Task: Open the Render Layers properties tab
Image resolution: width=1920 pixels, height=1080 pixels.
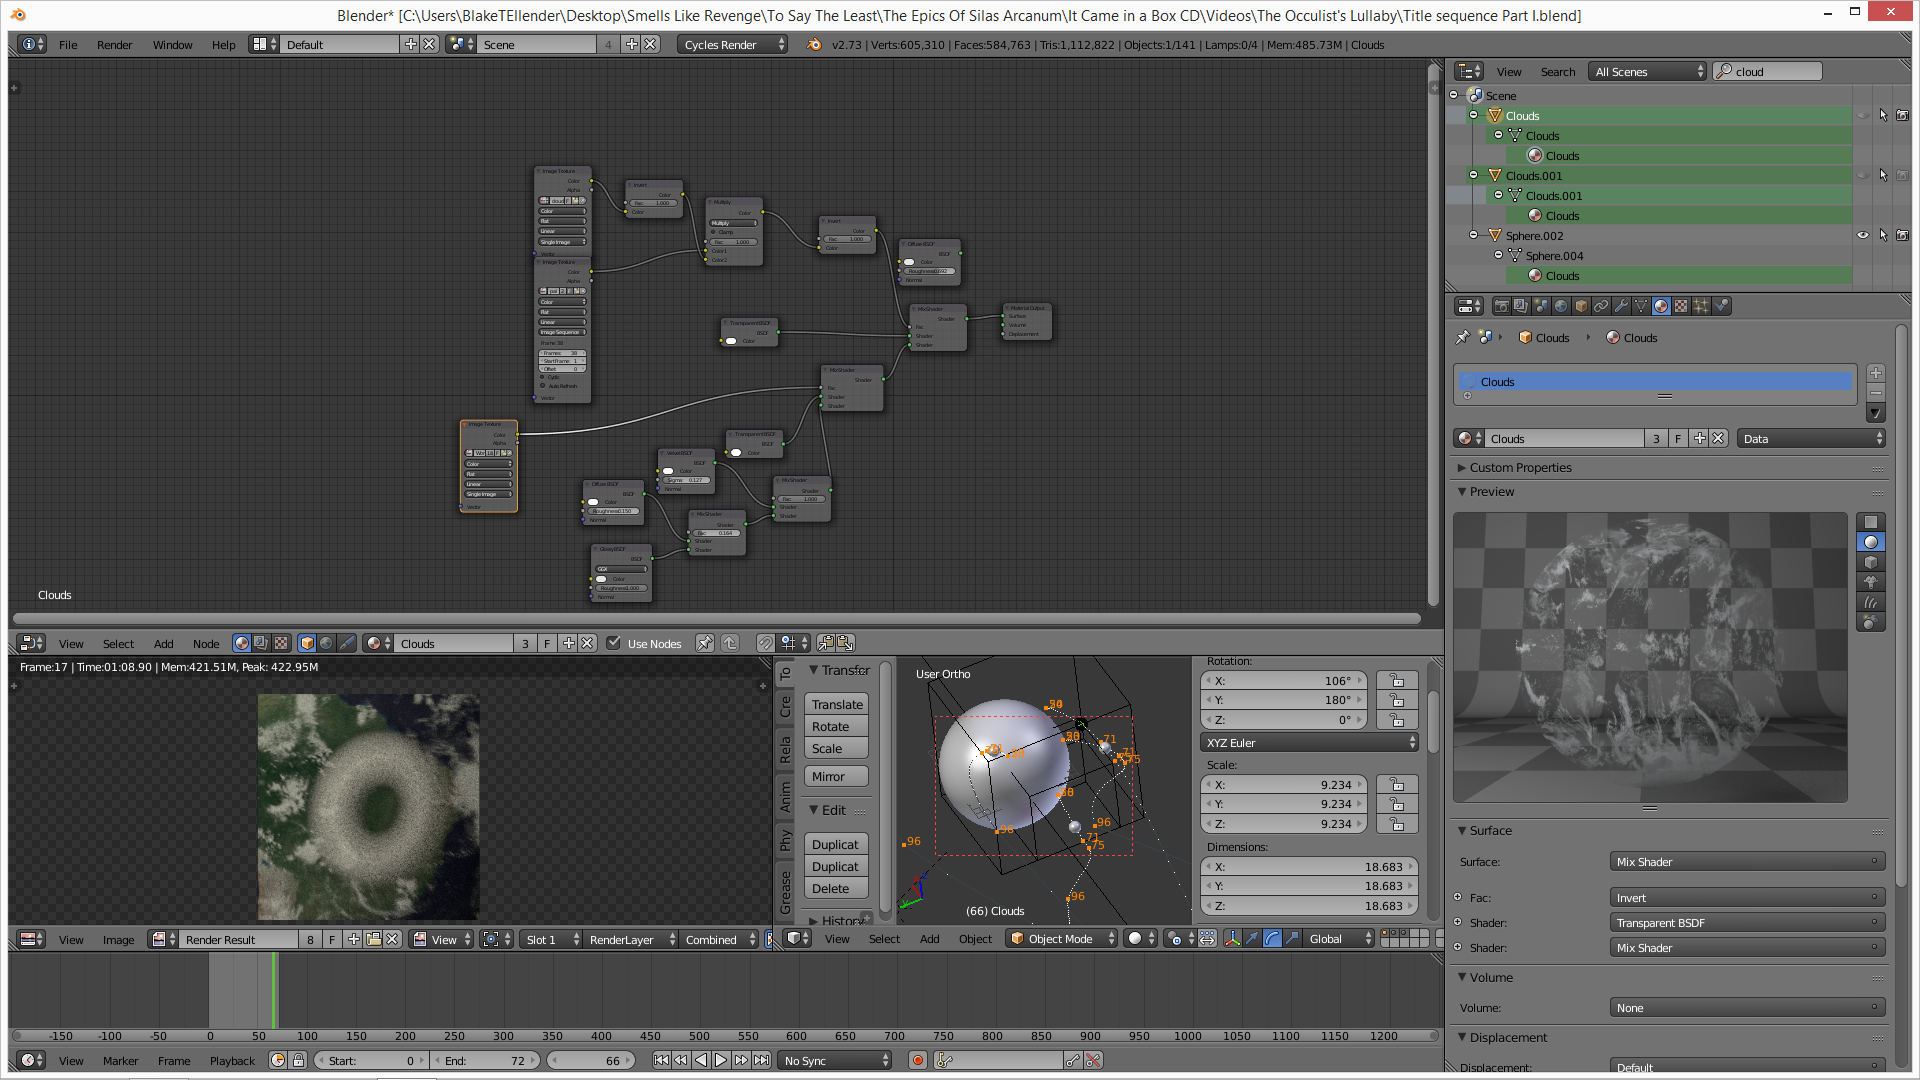Action: (x=1521, y=306)
